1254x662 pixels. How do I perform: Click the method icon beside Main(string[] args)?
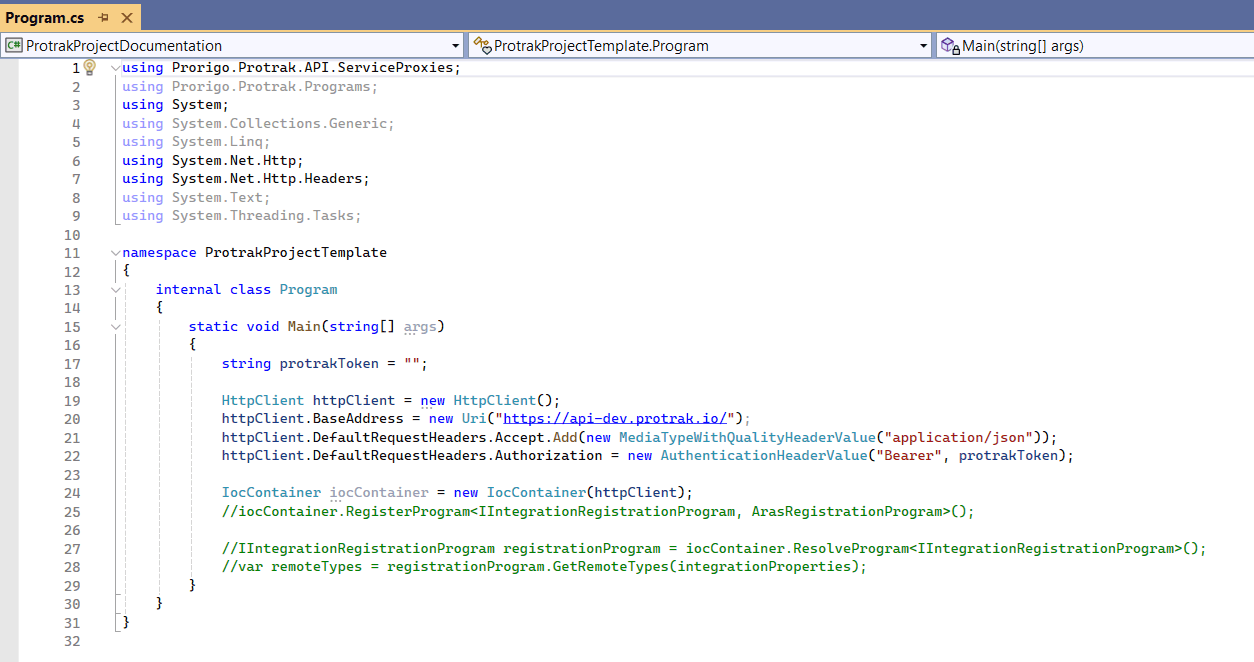(x=950, y=46)
